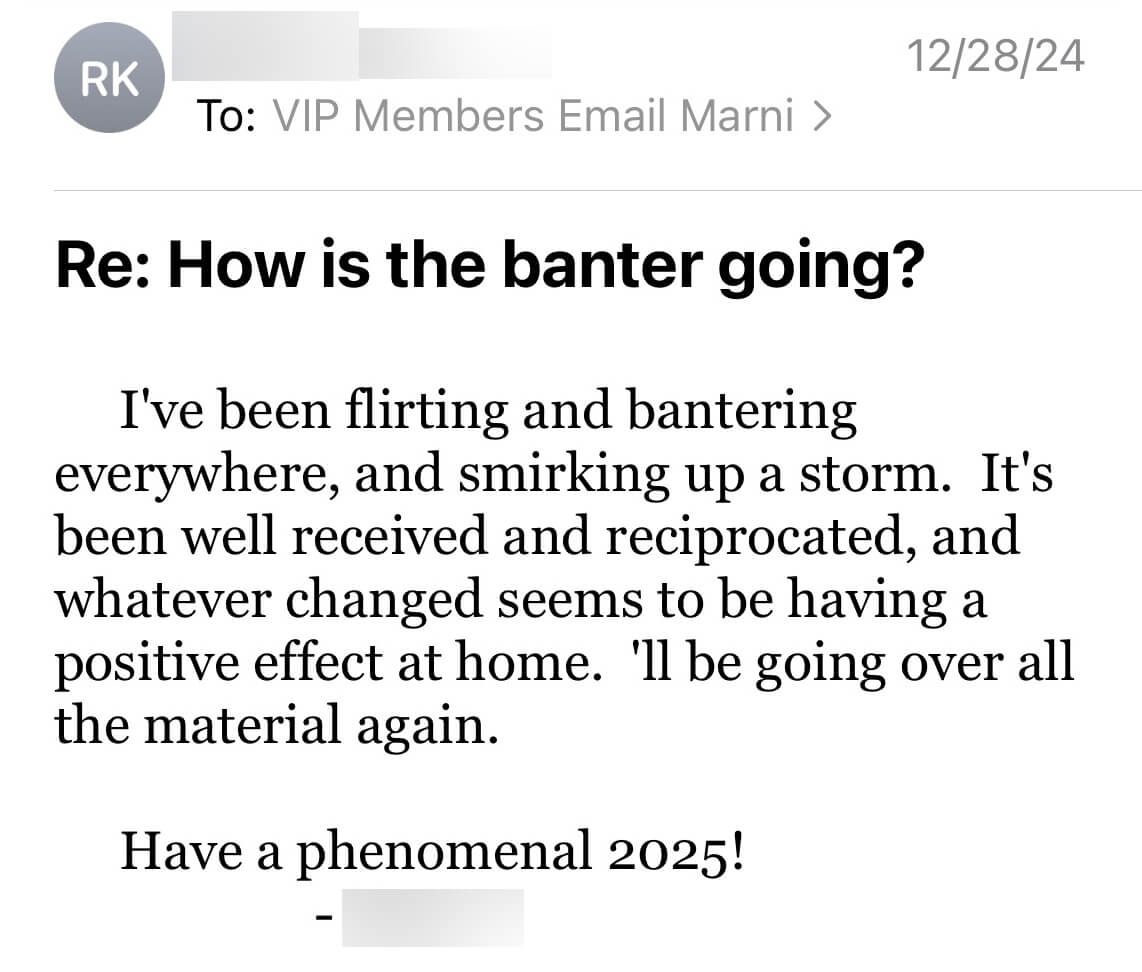This screenshot has width=1142, height=972.
Task: Select the 12/28/24 date stamp
Action: click(x=996, y=56)
